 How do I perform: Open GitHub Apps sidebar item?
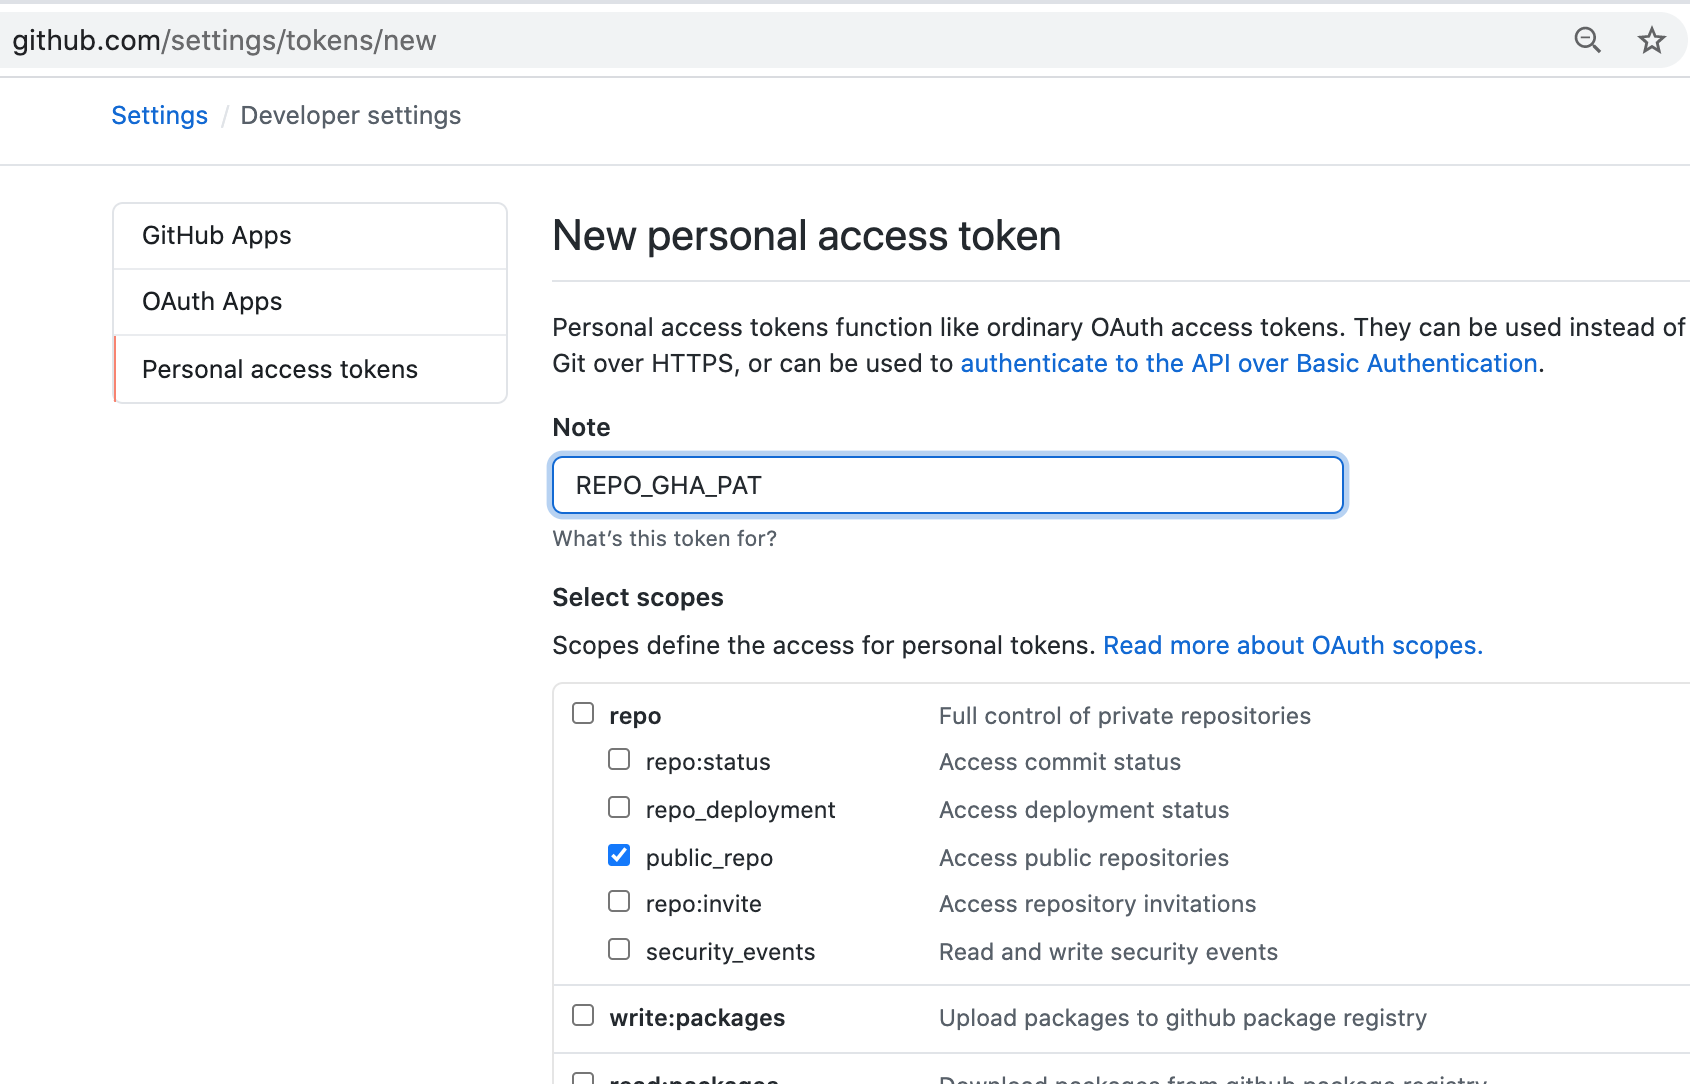(310, 236)
